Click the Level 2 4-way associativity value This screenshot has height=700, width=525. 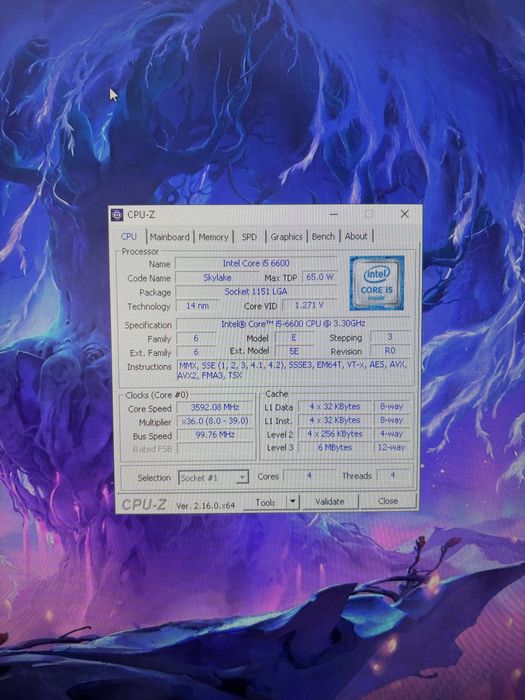pyautogui.click(x=392, y=433)
